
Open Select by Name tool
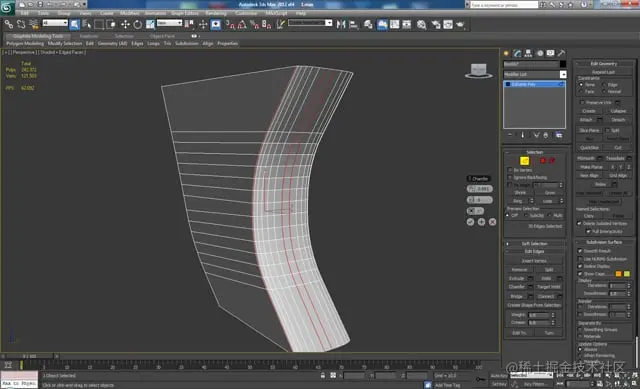coord(87,24)
